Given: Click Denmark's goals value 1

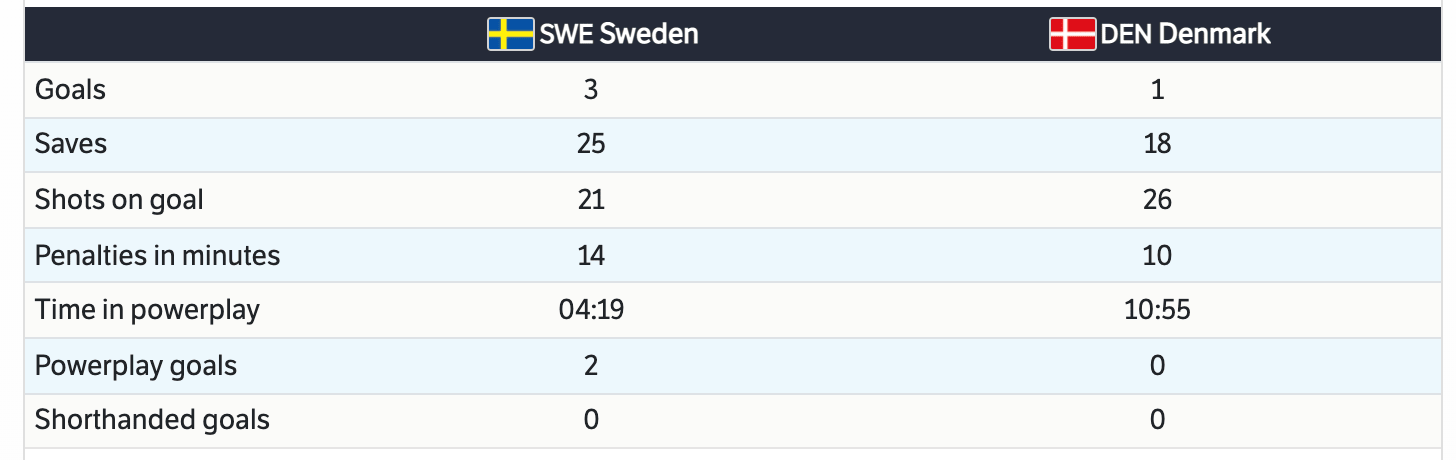Looking at the screenshot, I should click(x=1157, y=90).
